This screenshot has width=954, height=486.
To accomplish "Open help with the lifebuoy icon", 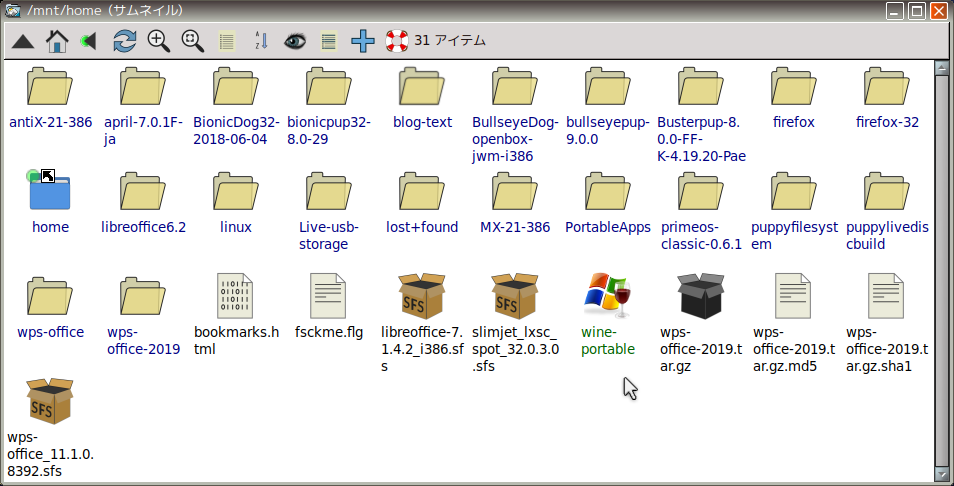I will pos(397,41).
